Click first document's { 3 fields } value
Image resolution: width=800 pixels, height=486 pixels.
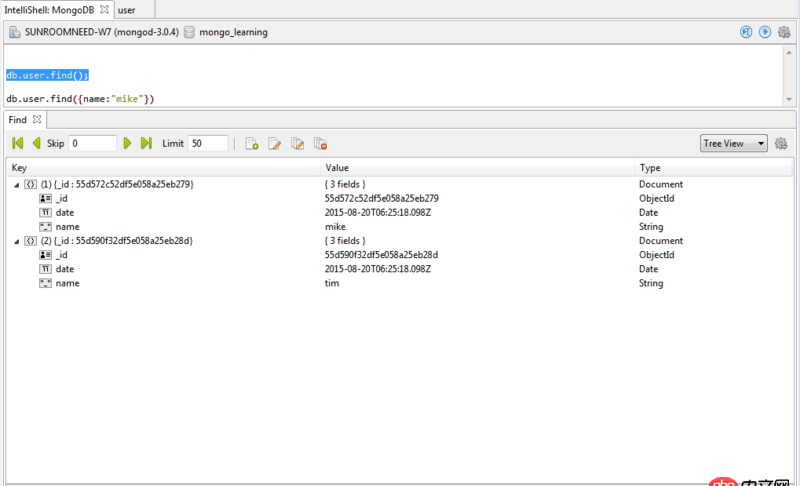click(345, 184)
